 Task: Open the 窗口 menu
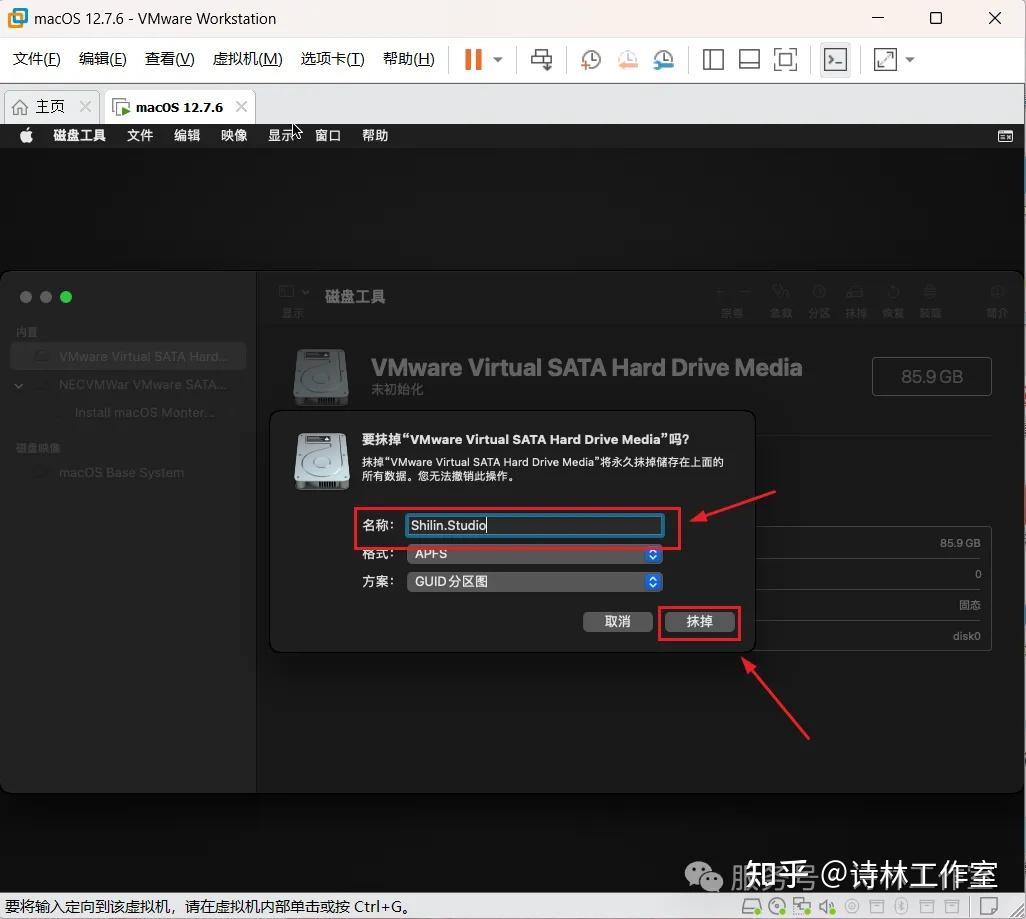[328, 135]
